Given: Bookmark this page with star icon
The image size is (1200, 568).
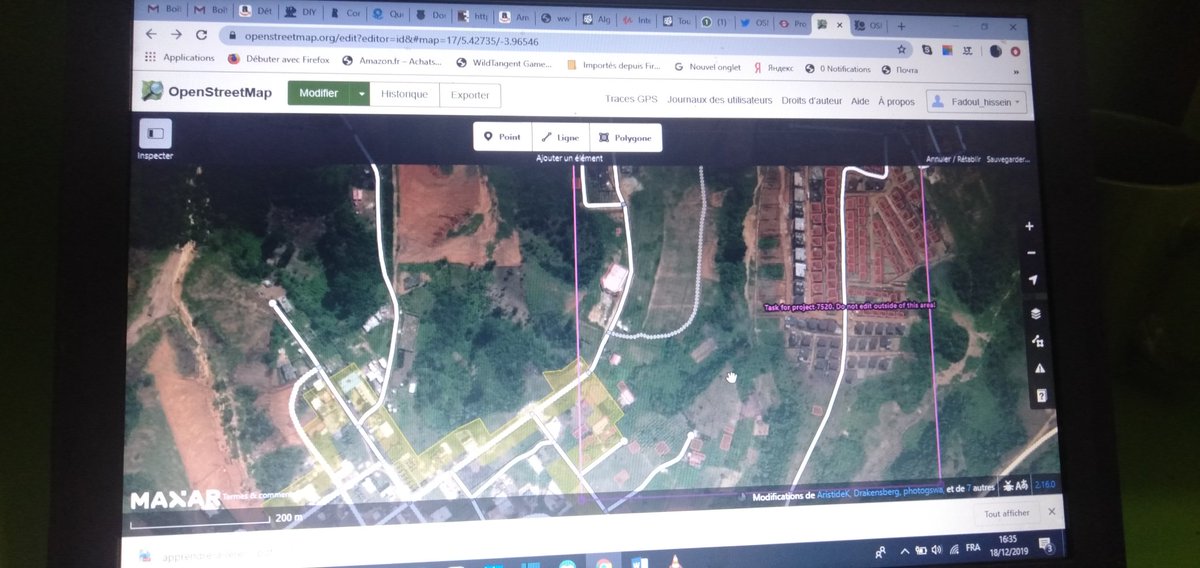Looking at the screenshot, I should (901, 48).
